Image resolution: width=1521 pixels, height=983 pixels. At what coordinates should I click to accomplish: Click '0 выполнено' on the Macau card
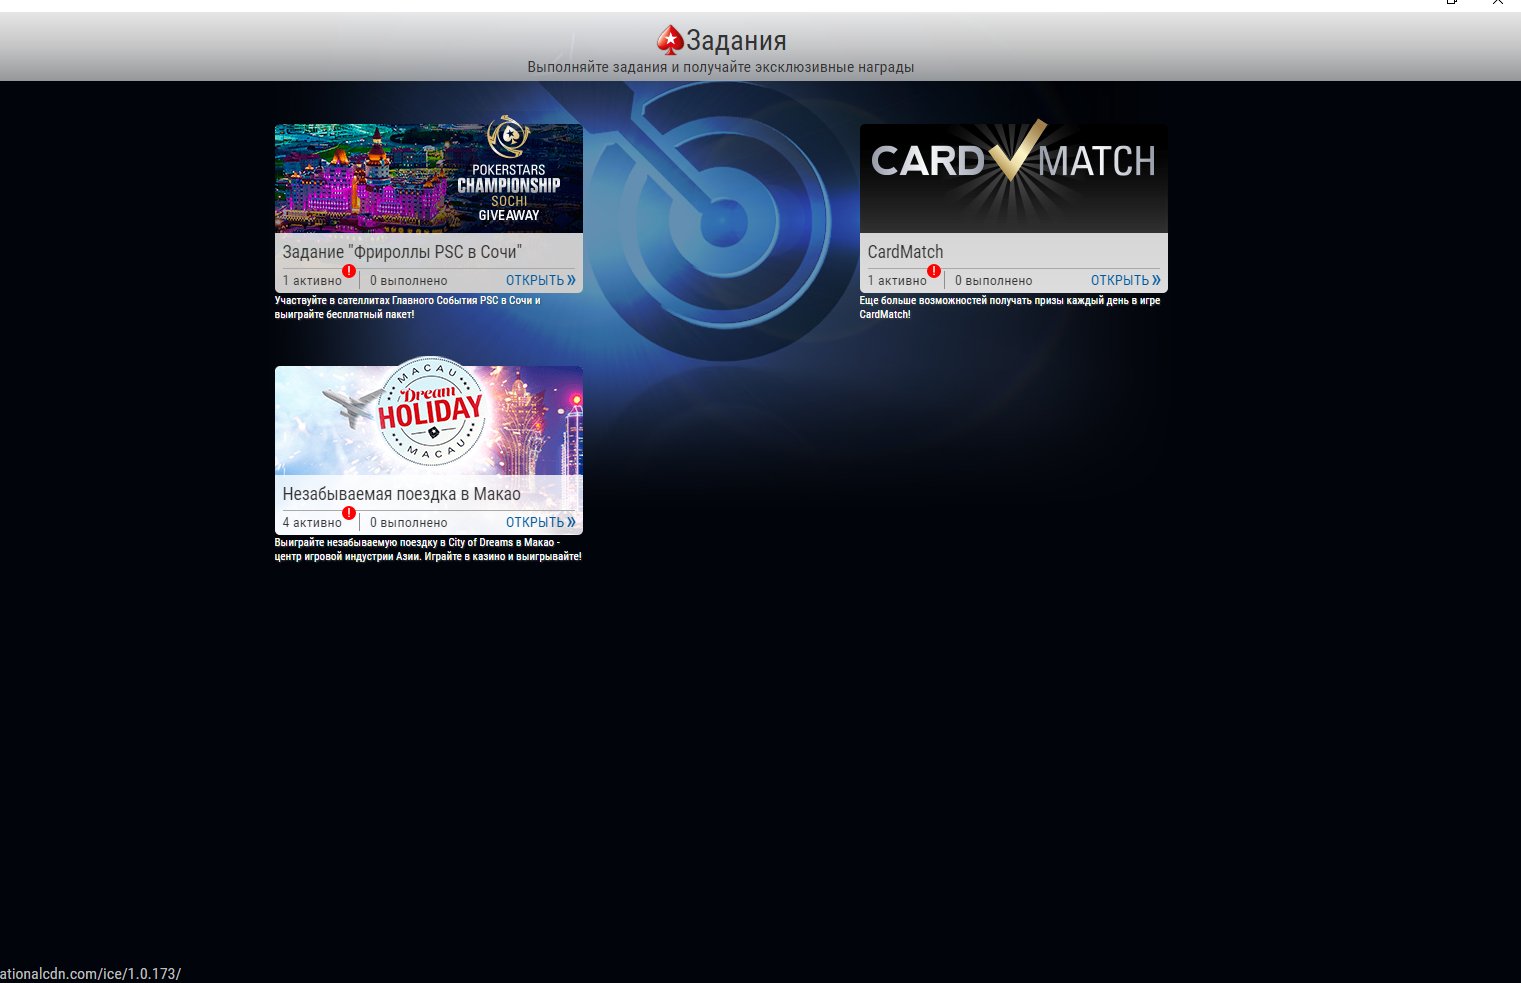(409, 523)
